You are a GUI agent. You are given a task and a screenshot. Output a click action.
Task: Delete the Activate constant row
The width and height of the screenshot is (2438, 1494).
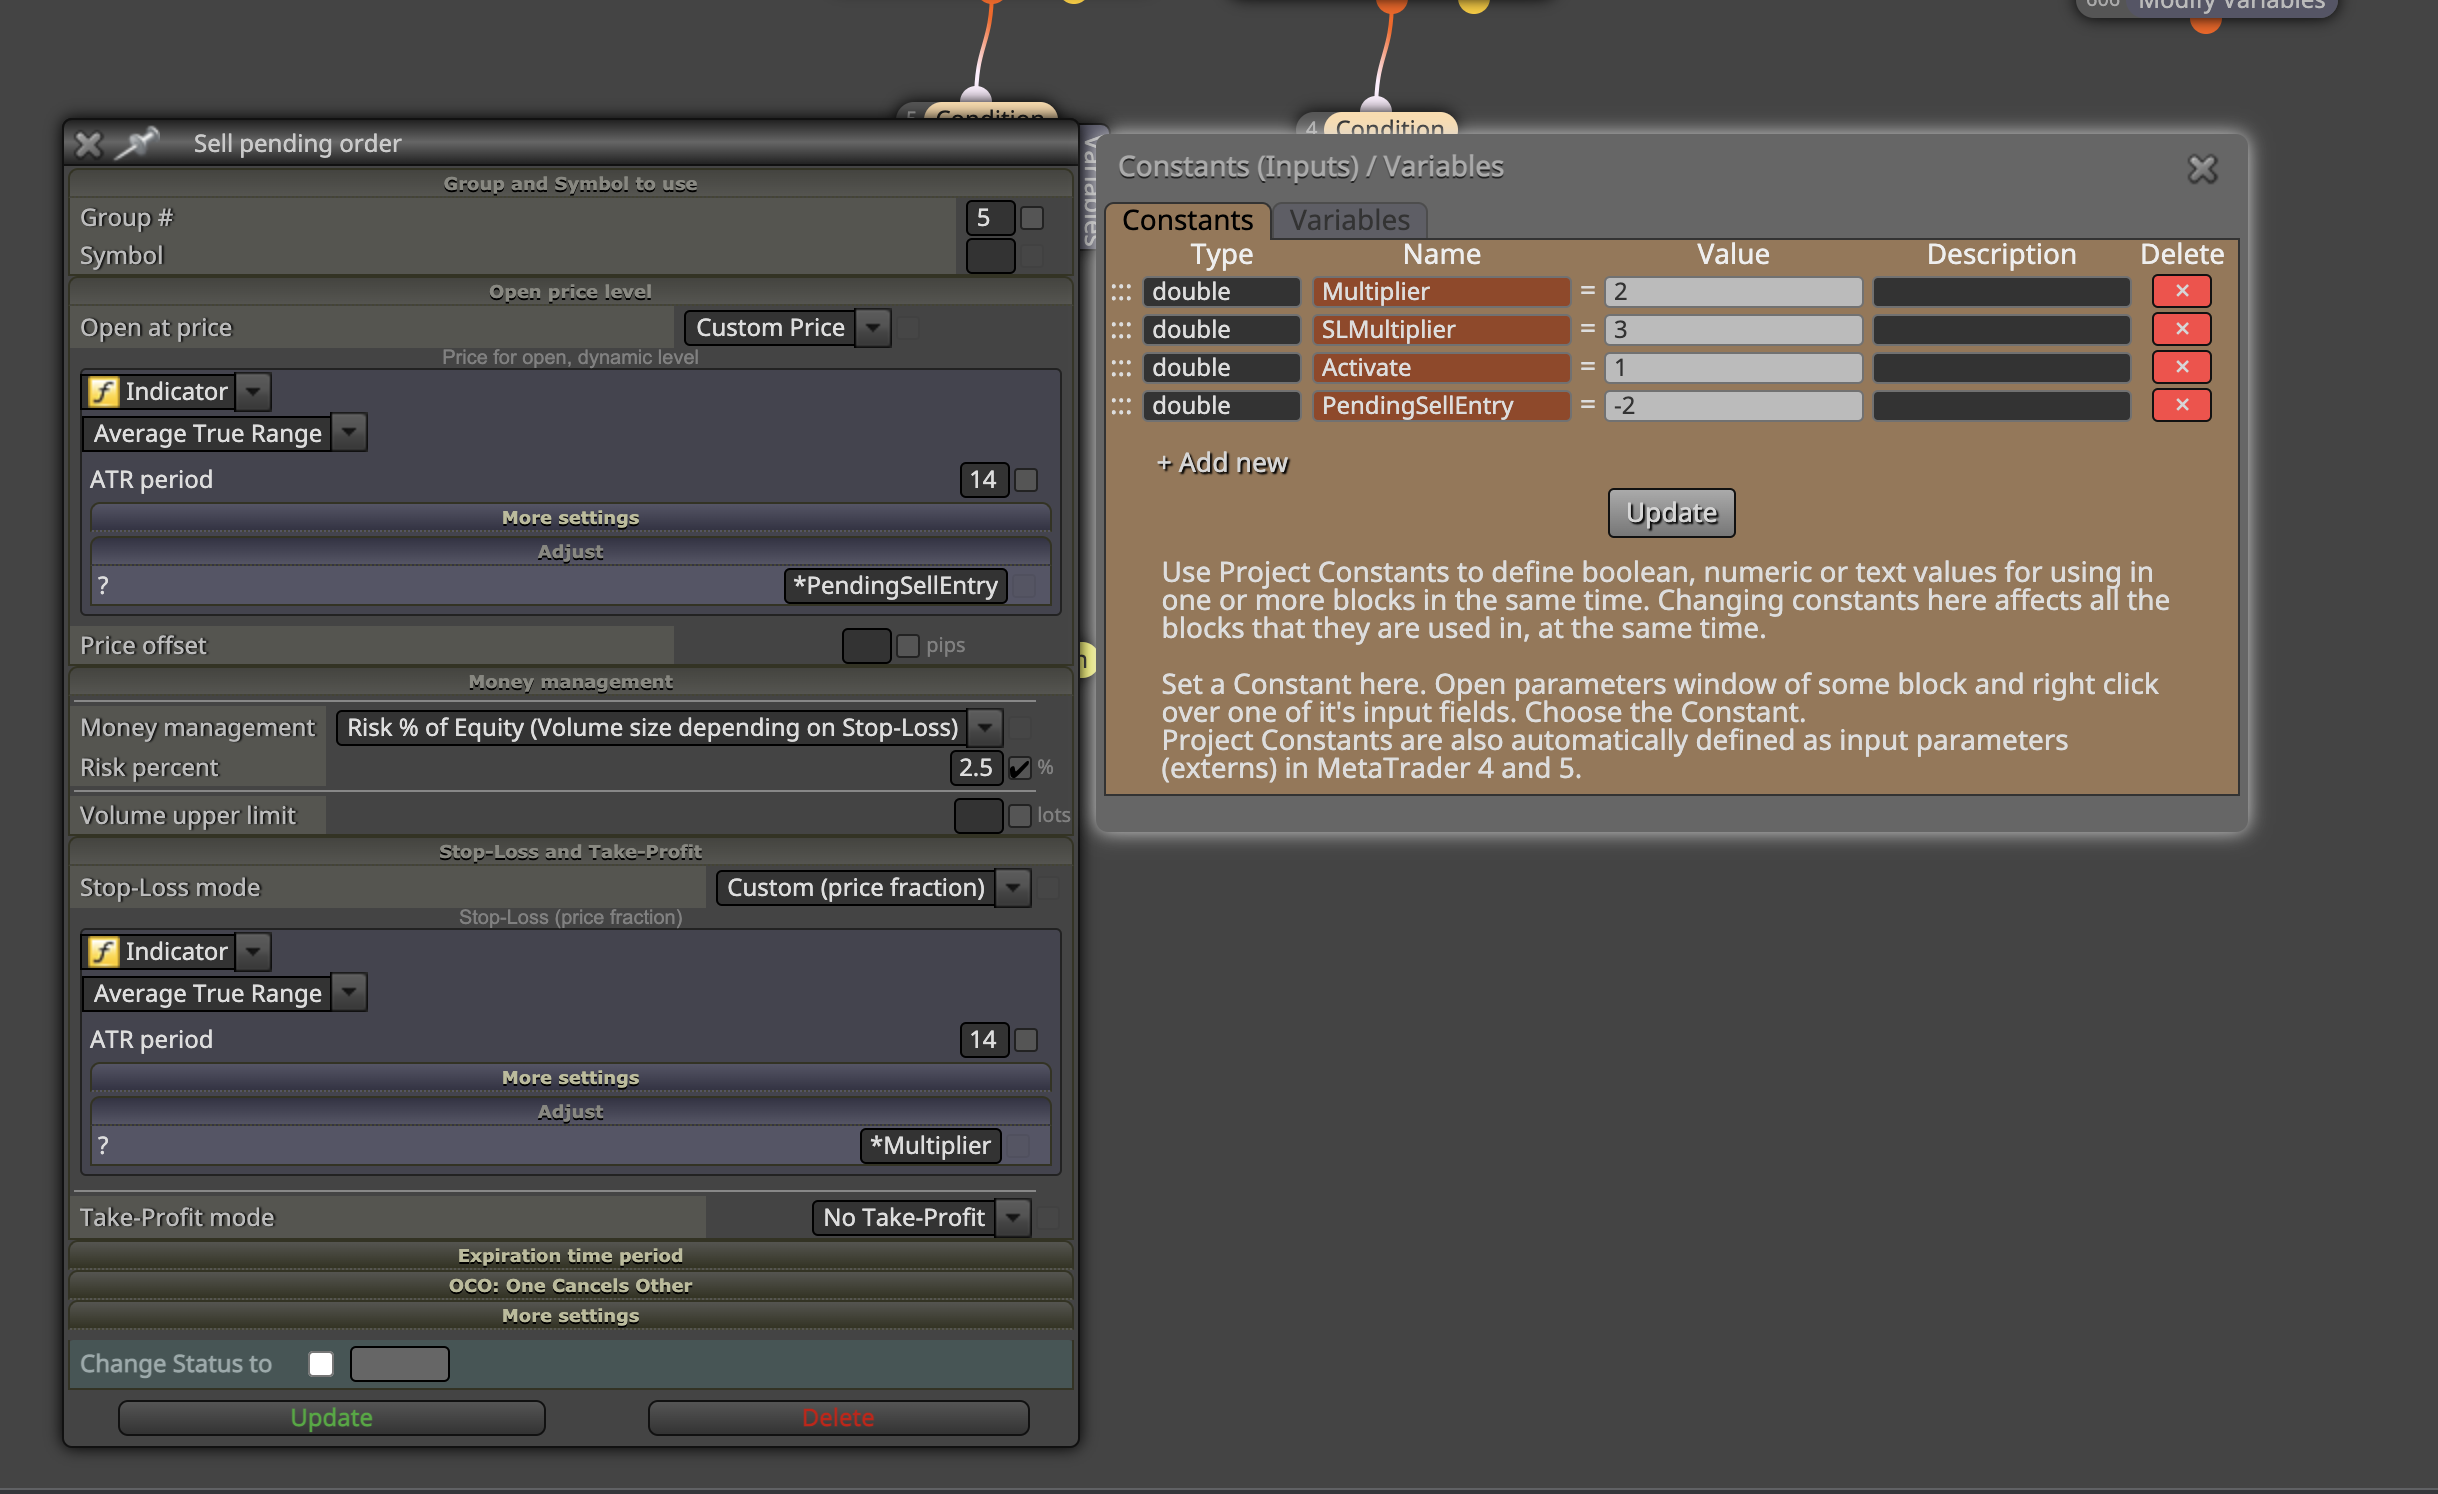[2182, 367]
